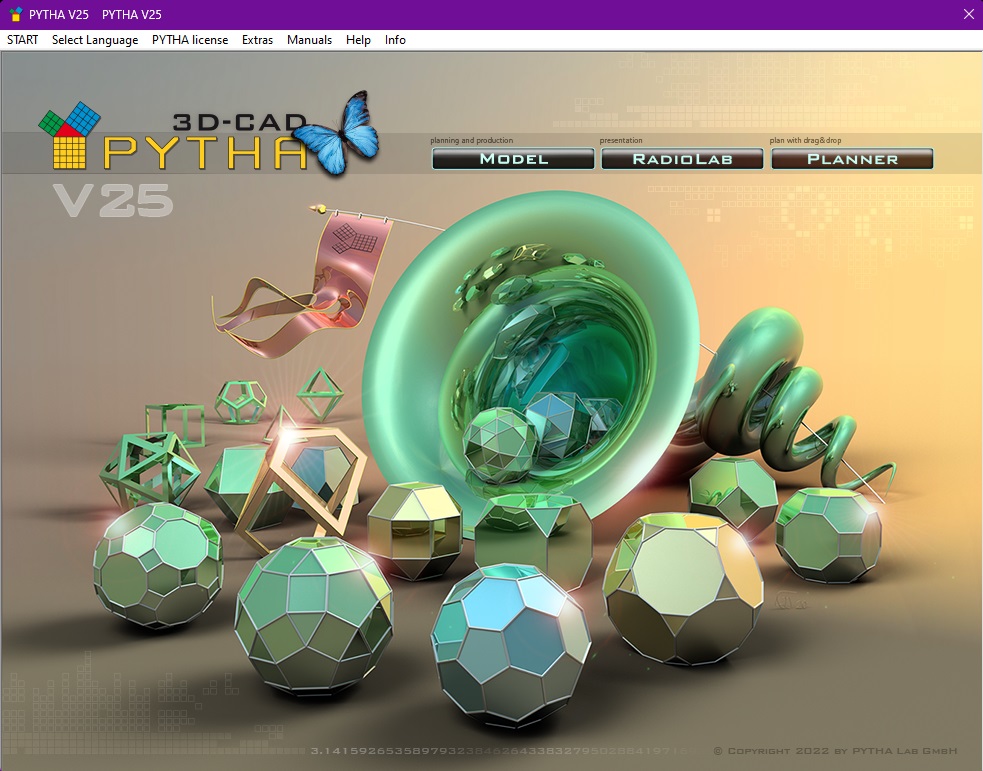Launch the MODEL module

[513, 159]
